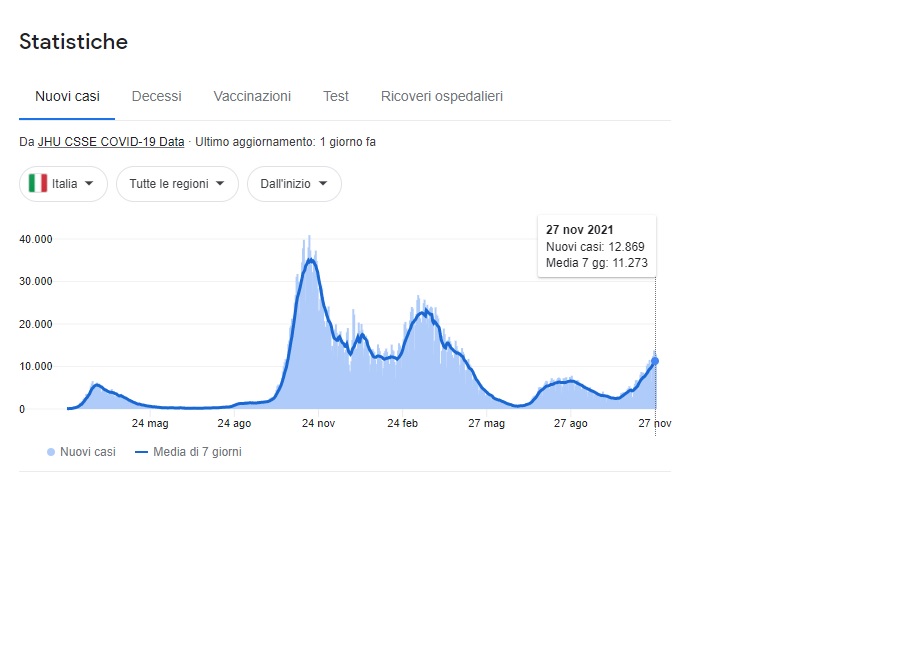
Task: Click the Italian flag icon
Action: pos(38,183)
